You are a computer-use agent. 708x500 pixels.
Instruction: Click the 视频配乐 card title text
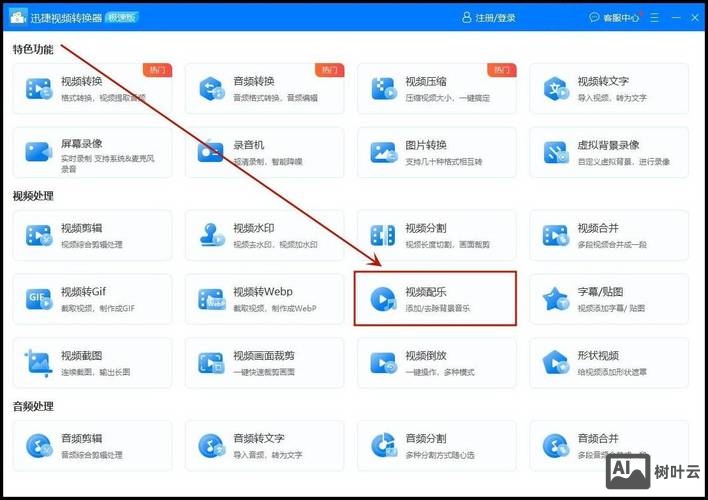(x=426, y=292)
